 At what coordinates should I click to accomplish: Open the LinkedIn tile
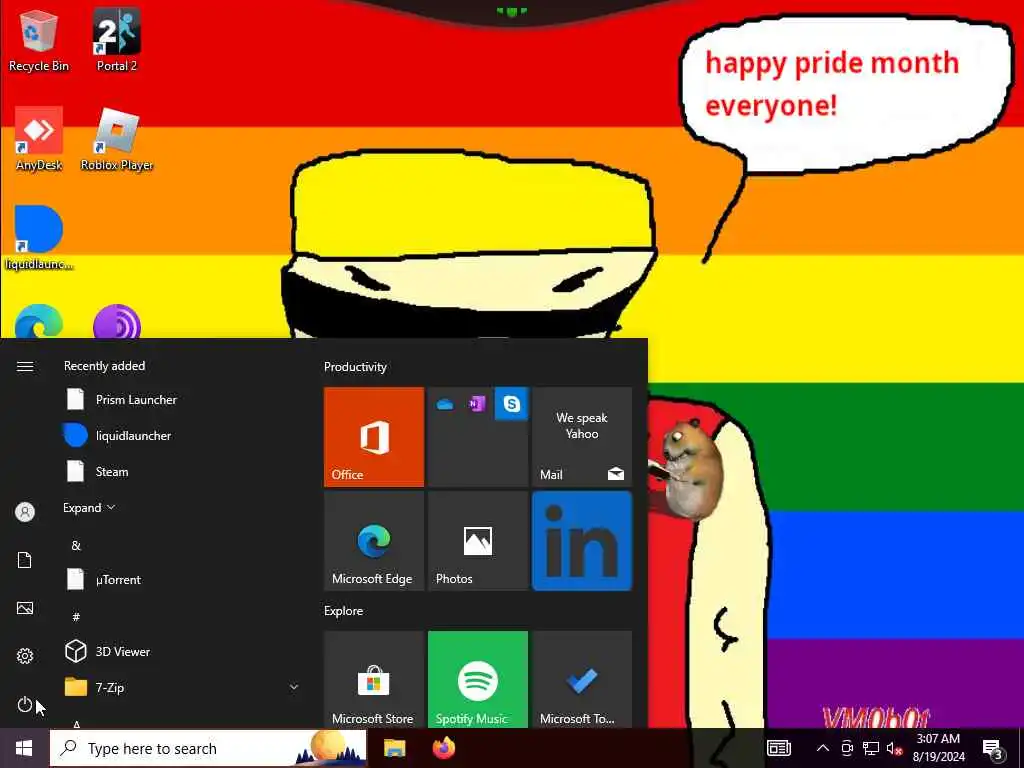click(x=582, y=541)
